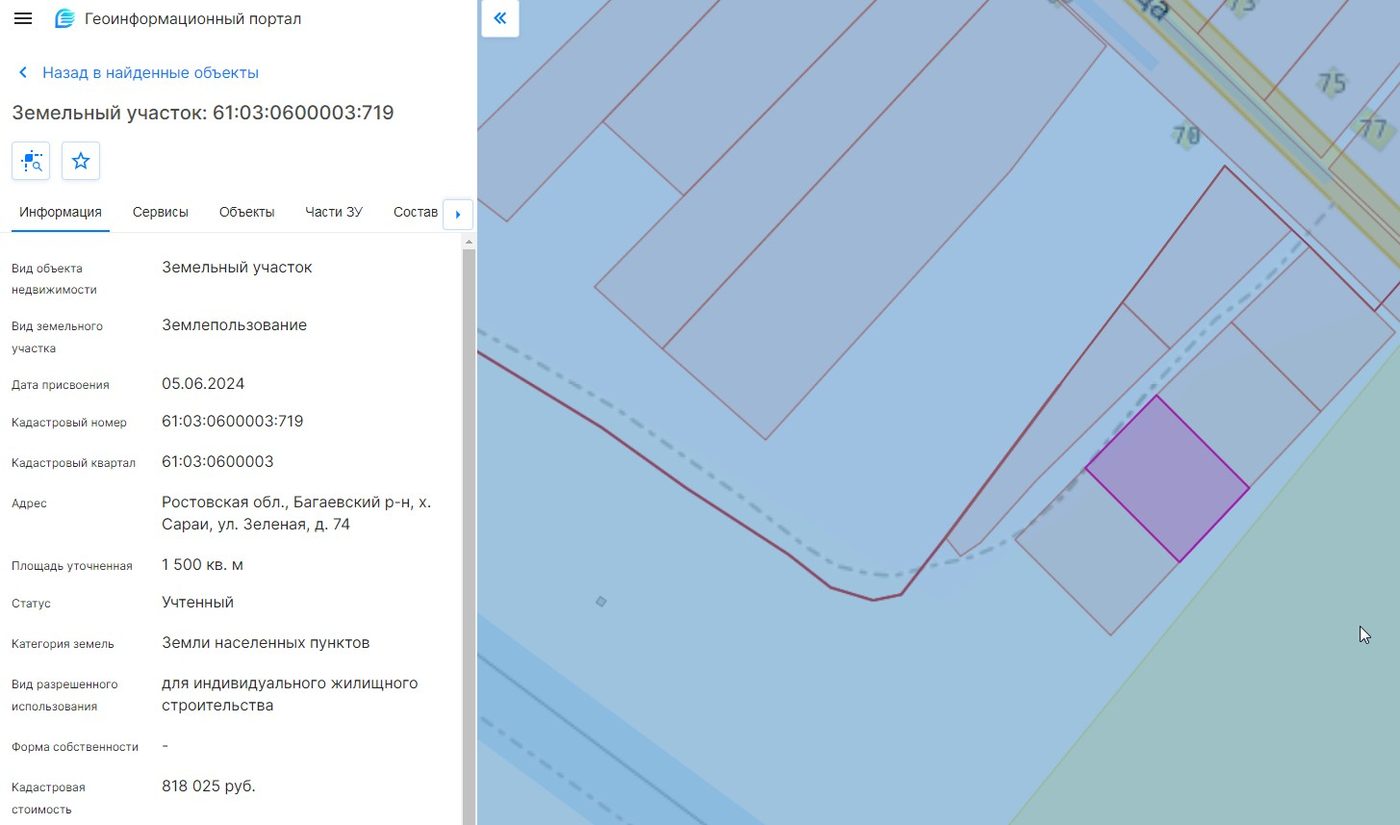The width and height of the screenshot is (1400, 825).
Task: Click the date value 05.06.2024
Action: click(203, 384)
